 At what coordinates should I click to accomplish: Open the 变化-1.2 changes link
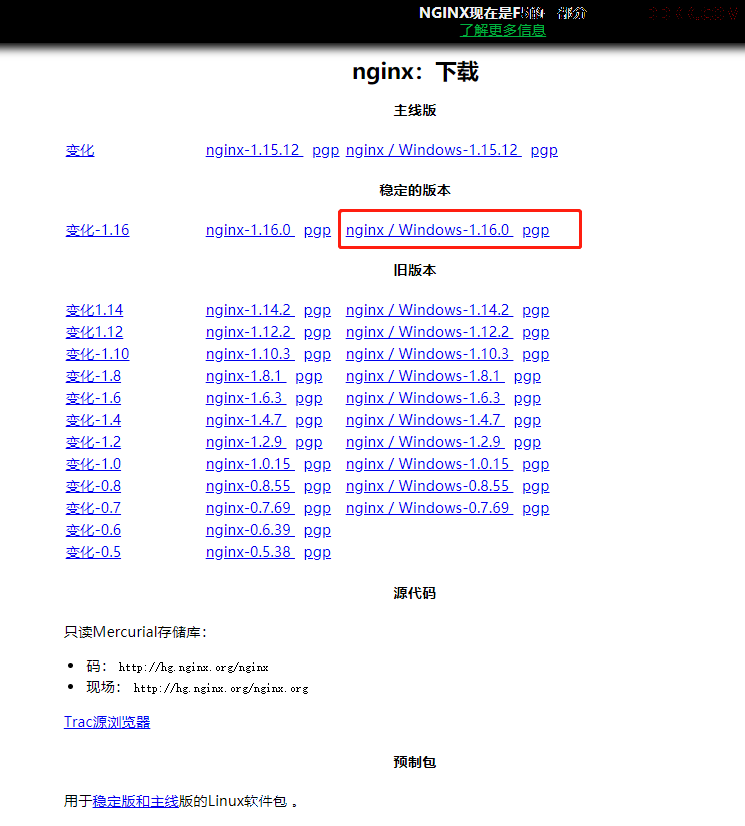tap(93, 442)
